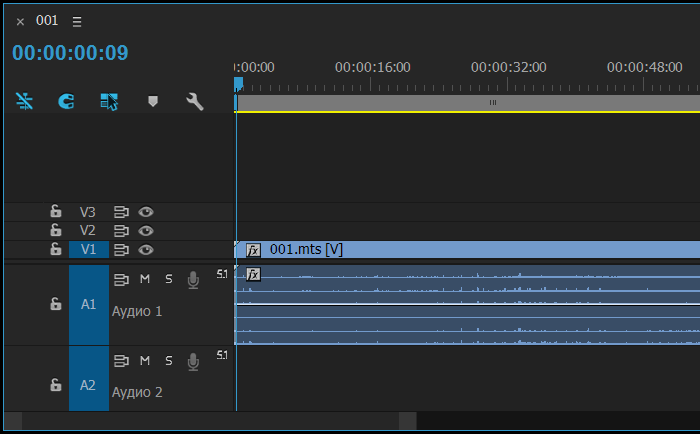Click the 00:00:00:09 playhead timecode
This screenshot has width=700, height=434.
coord(70,53)
